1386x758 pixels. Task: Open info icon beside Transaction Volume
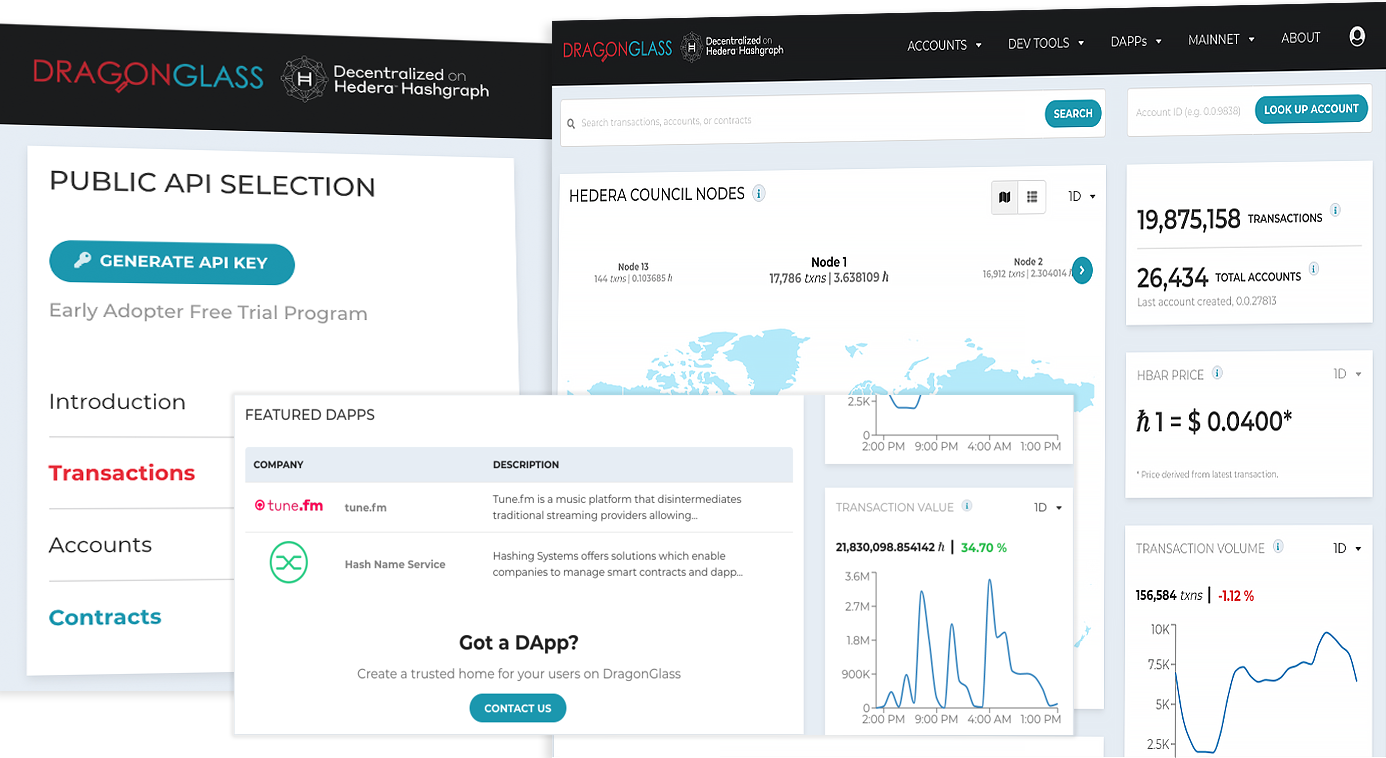[1278, 547]
